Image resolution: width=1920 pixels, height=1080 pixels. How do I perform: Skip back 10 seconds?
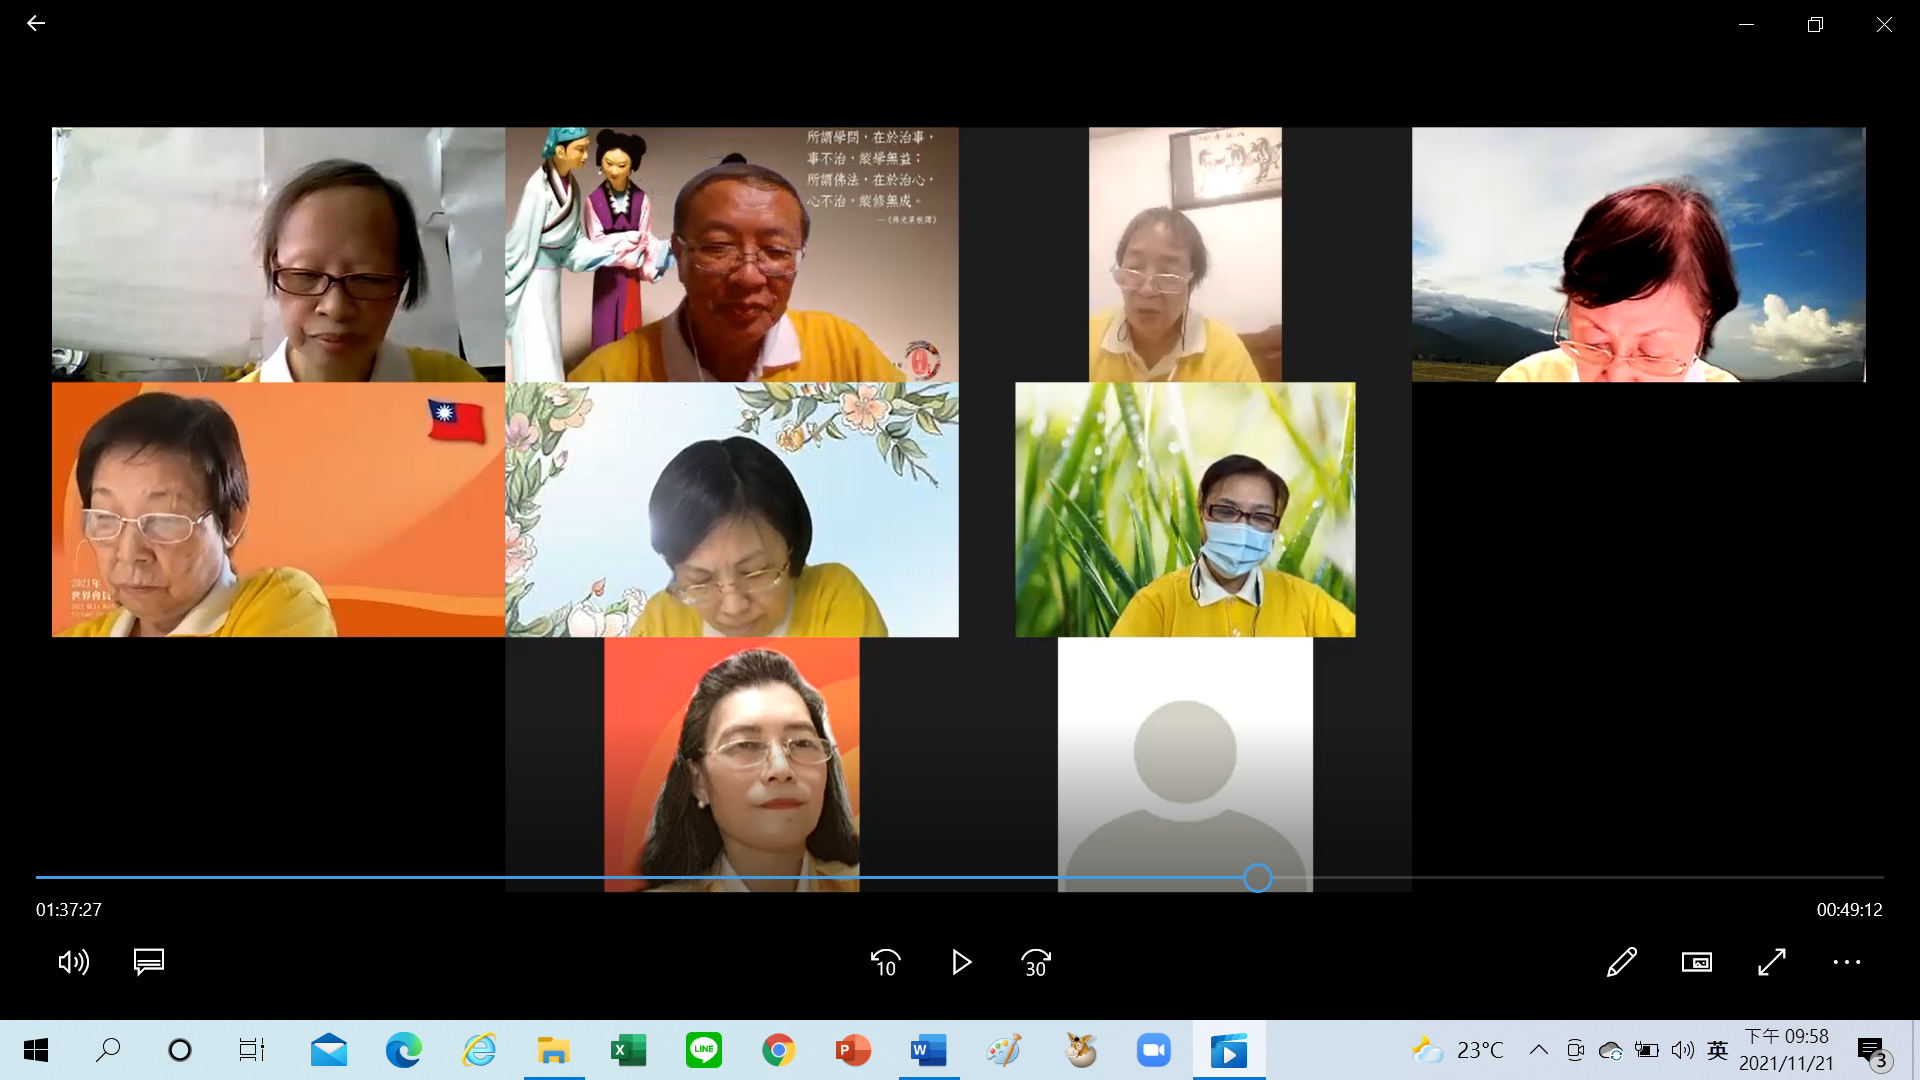885,962
